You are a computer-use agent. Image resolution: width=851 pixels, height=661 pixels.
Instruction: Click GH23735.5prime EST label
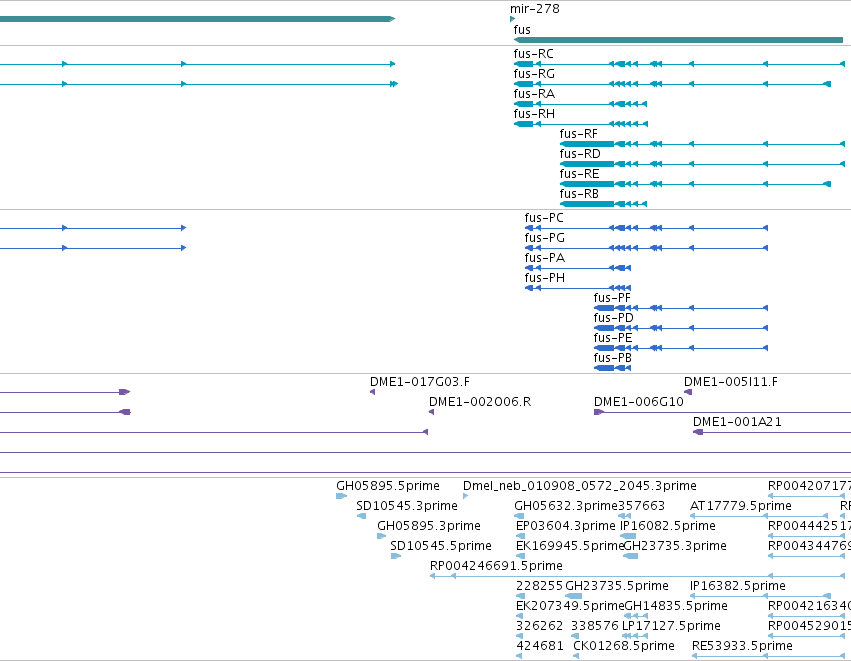[x=617, y=586]
